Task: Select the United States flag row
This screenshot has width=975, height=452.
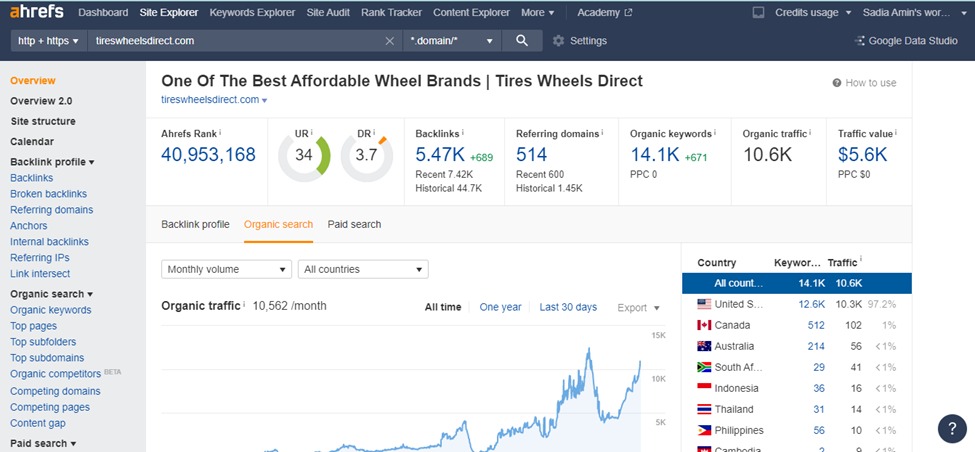Action: pyautogui.click(x=704, y=304)
